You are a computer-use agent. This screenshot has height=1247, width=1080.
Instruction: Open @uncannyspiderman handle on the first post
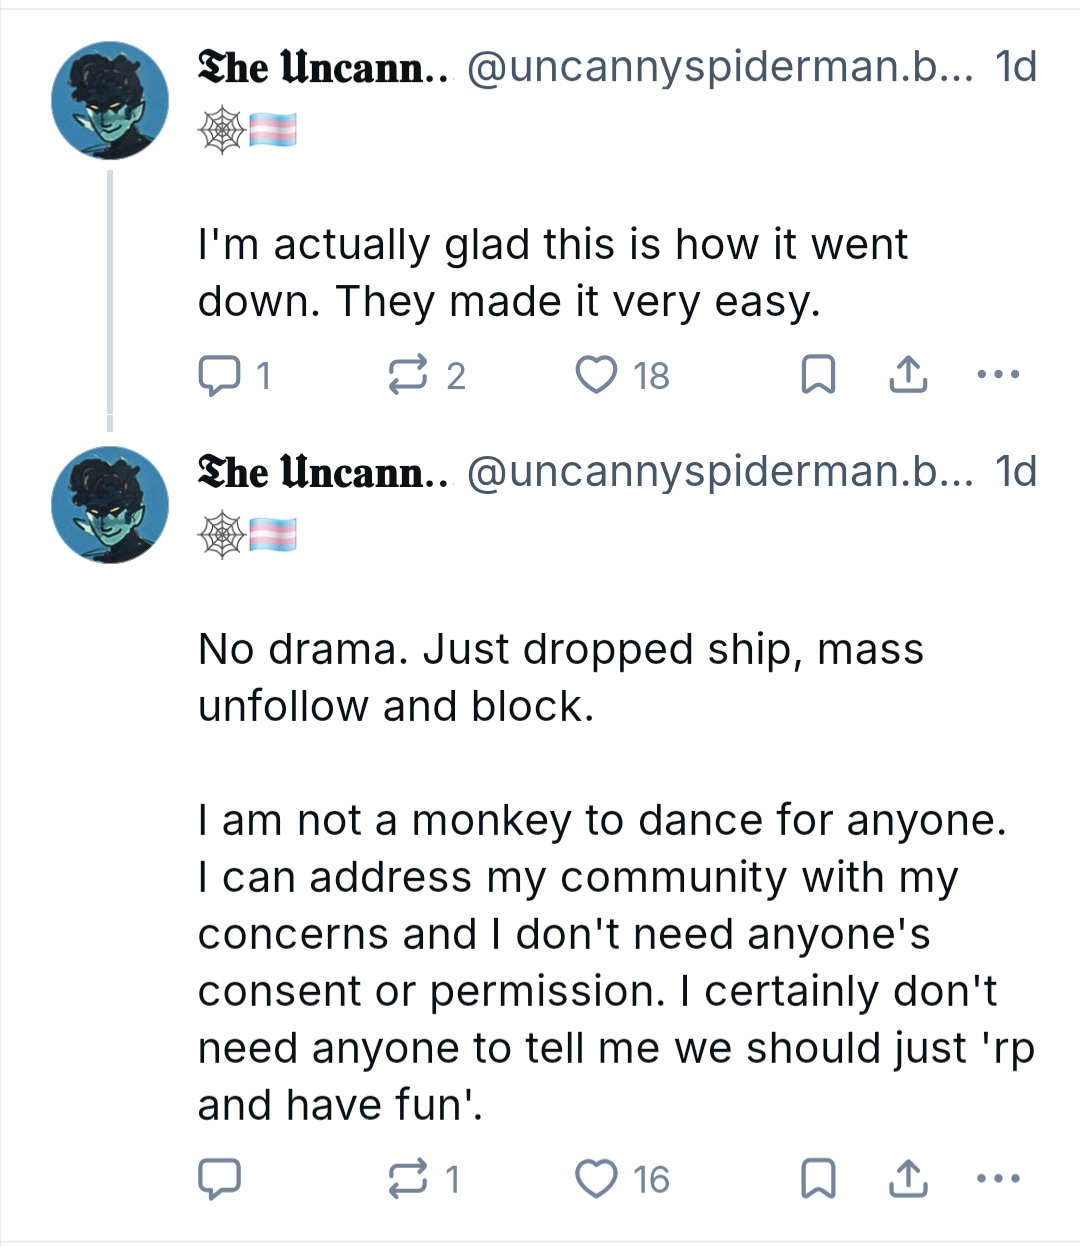coord(718,68)
